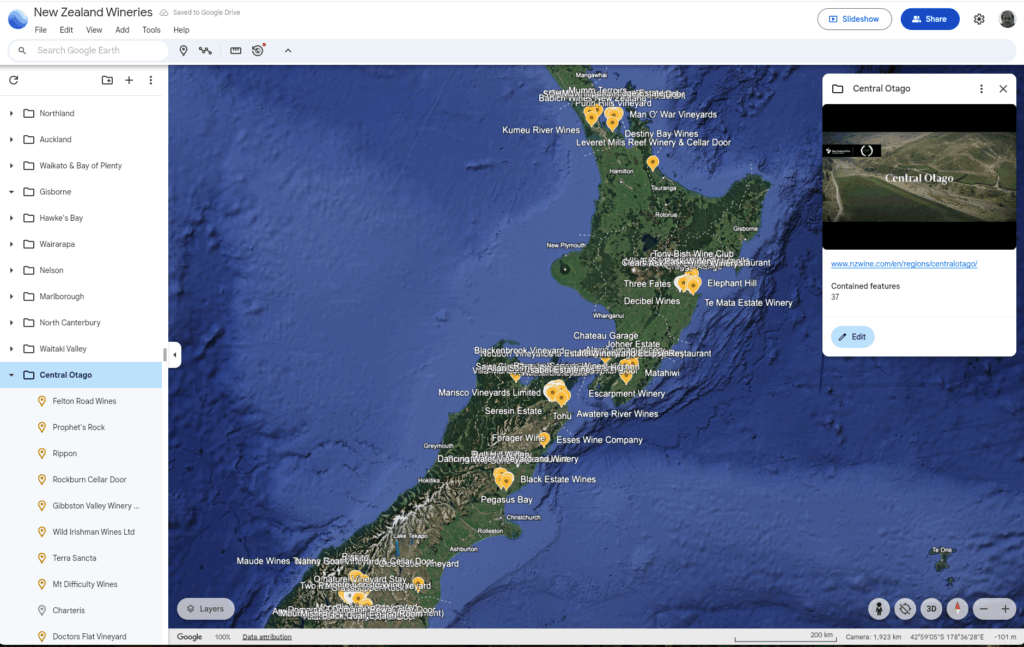Open the File menu

point(40,30)
